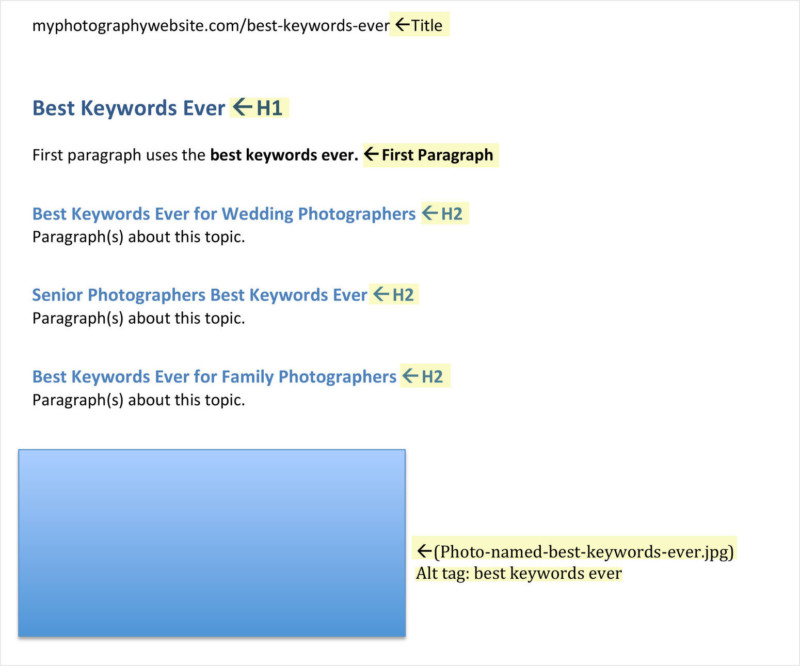Image resolution: width=800 pixels, height=666 pixels.
Task: Open the Family Photographers heading
Action: (x=213, y=376)
